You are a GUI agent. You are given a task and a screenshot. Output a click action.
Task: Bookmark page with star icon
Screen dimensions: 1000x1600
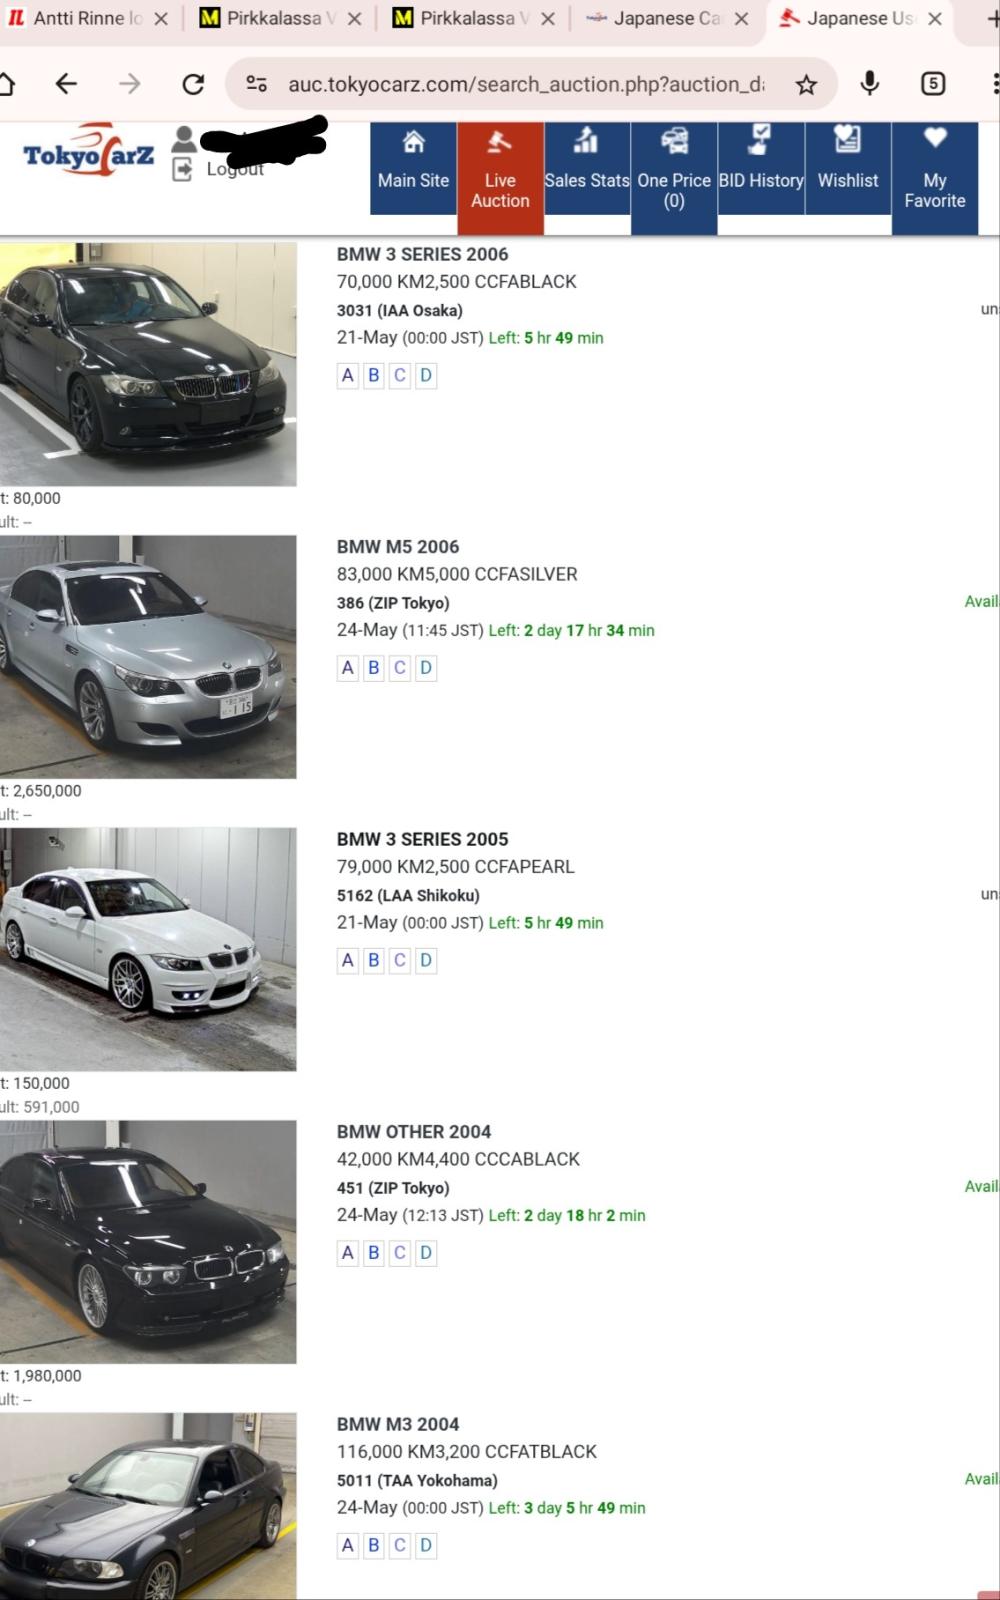(x=806, y=85)
